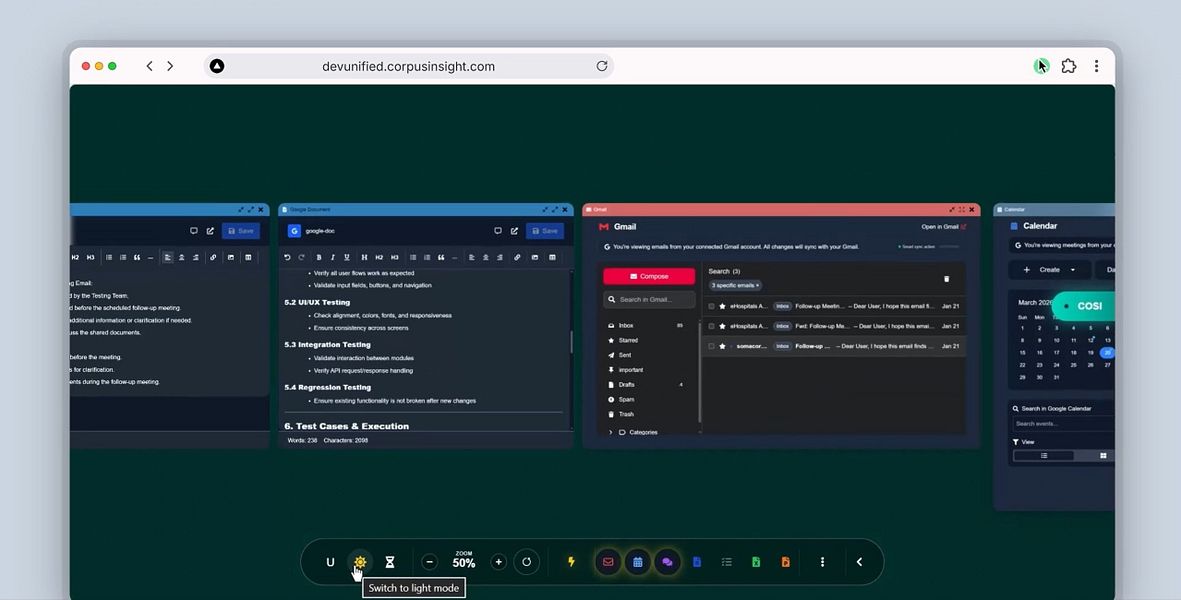Screen dimensions: 1181x600
Task: Open the three-dot more menu in dock
Action: coord(822,562)
